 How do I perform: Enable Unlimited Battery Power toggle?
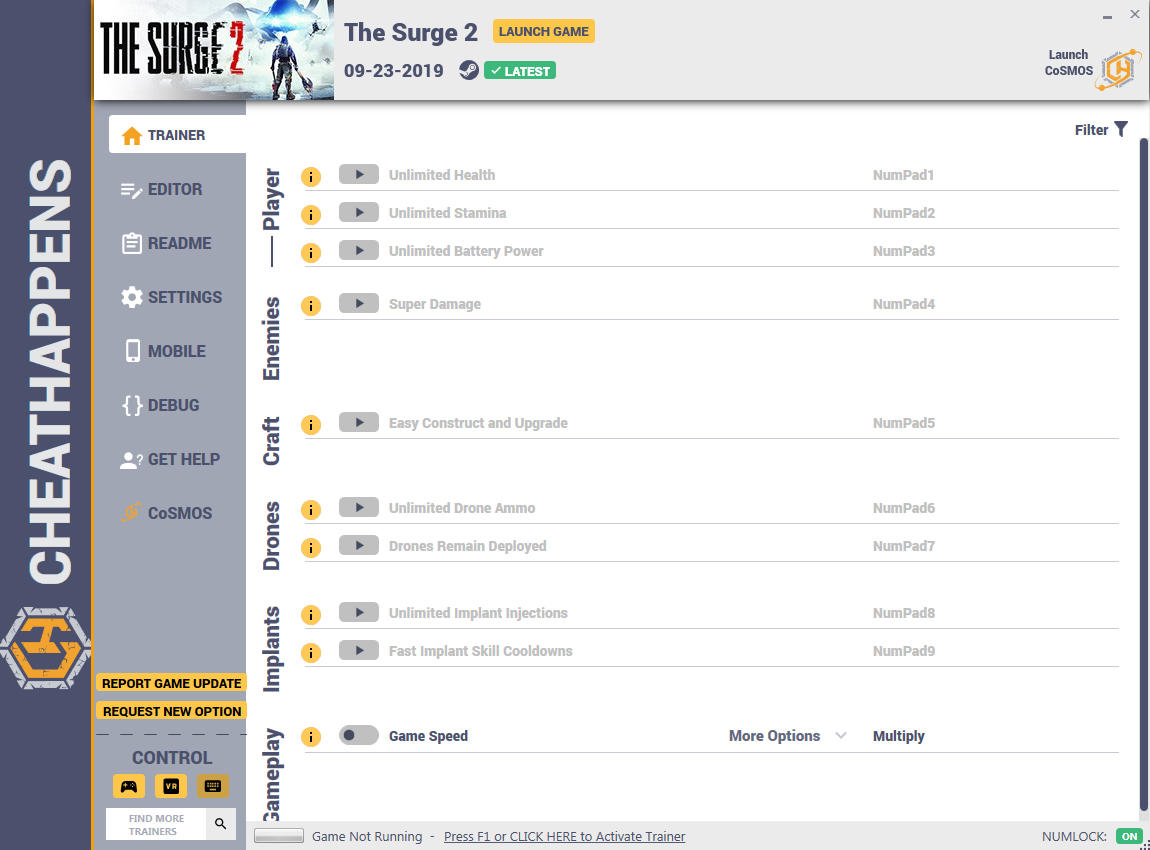click(359, 251)
